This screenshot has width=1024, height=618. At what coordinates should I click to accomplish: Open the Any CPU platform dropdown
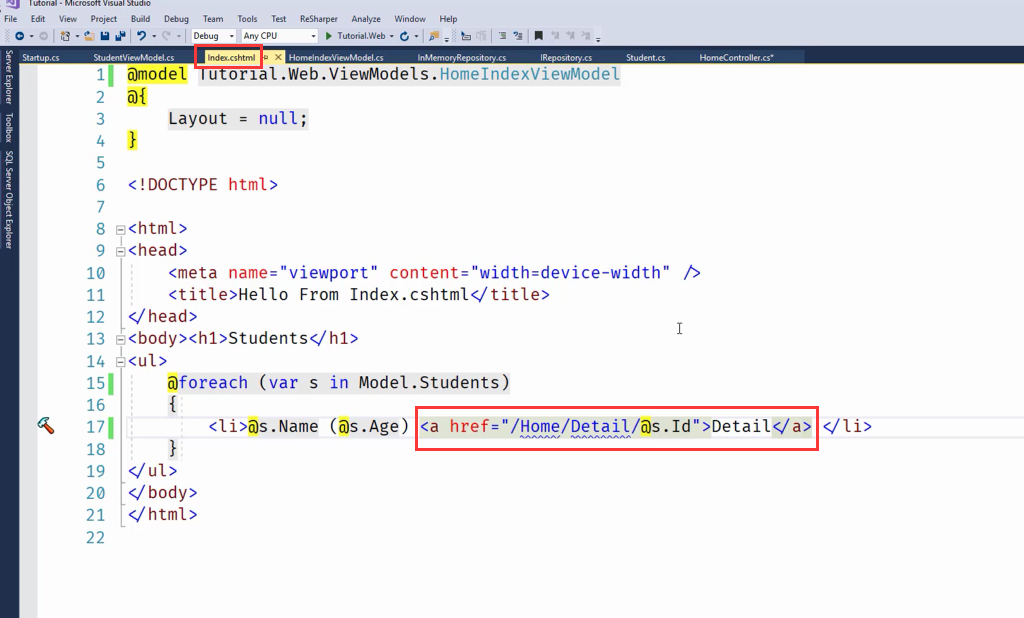[x=279, y=36]
